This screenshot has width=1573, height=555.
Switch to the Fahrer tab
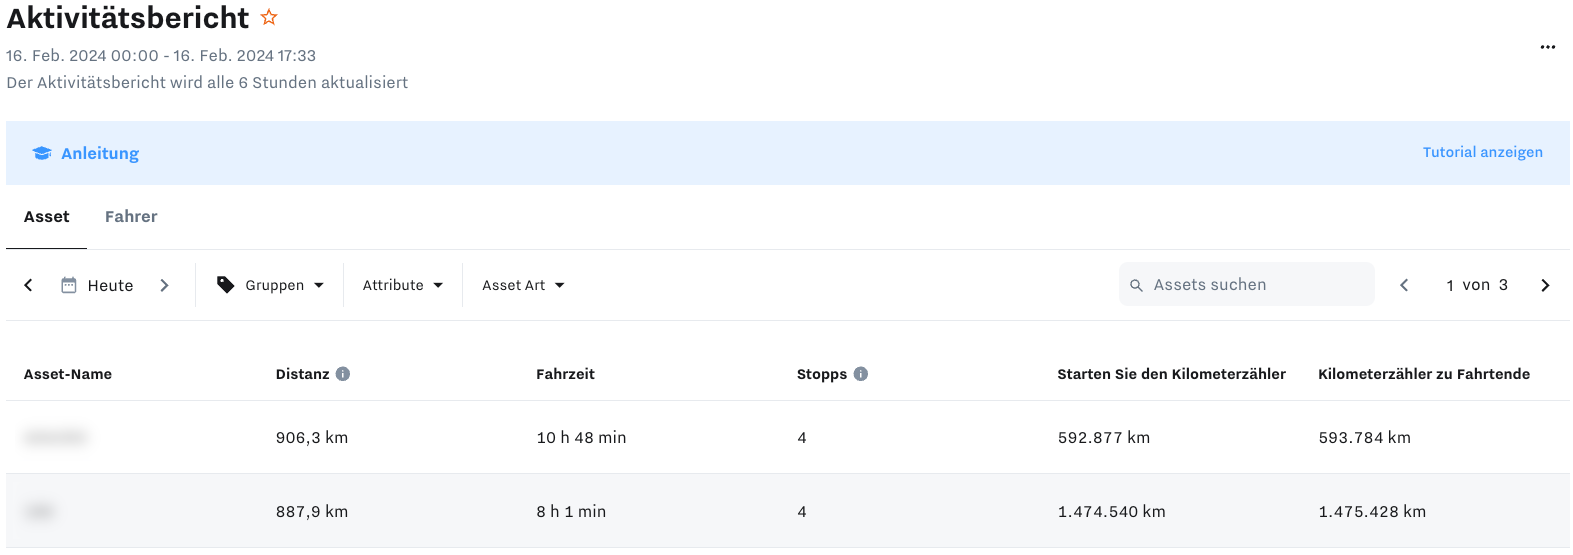131,216
